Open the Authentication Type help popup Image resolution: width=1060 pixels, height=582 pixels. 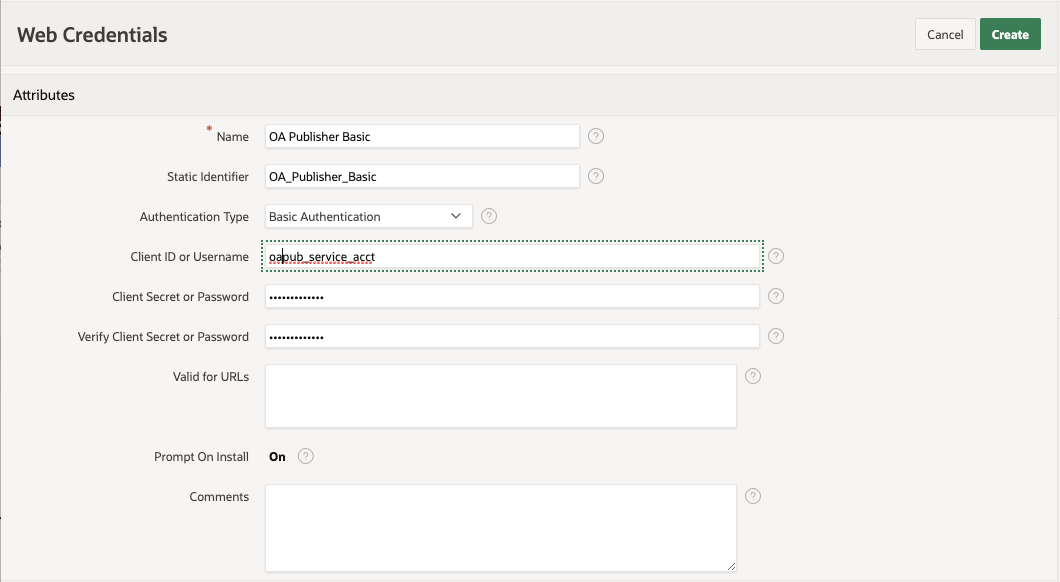[488, 216]
